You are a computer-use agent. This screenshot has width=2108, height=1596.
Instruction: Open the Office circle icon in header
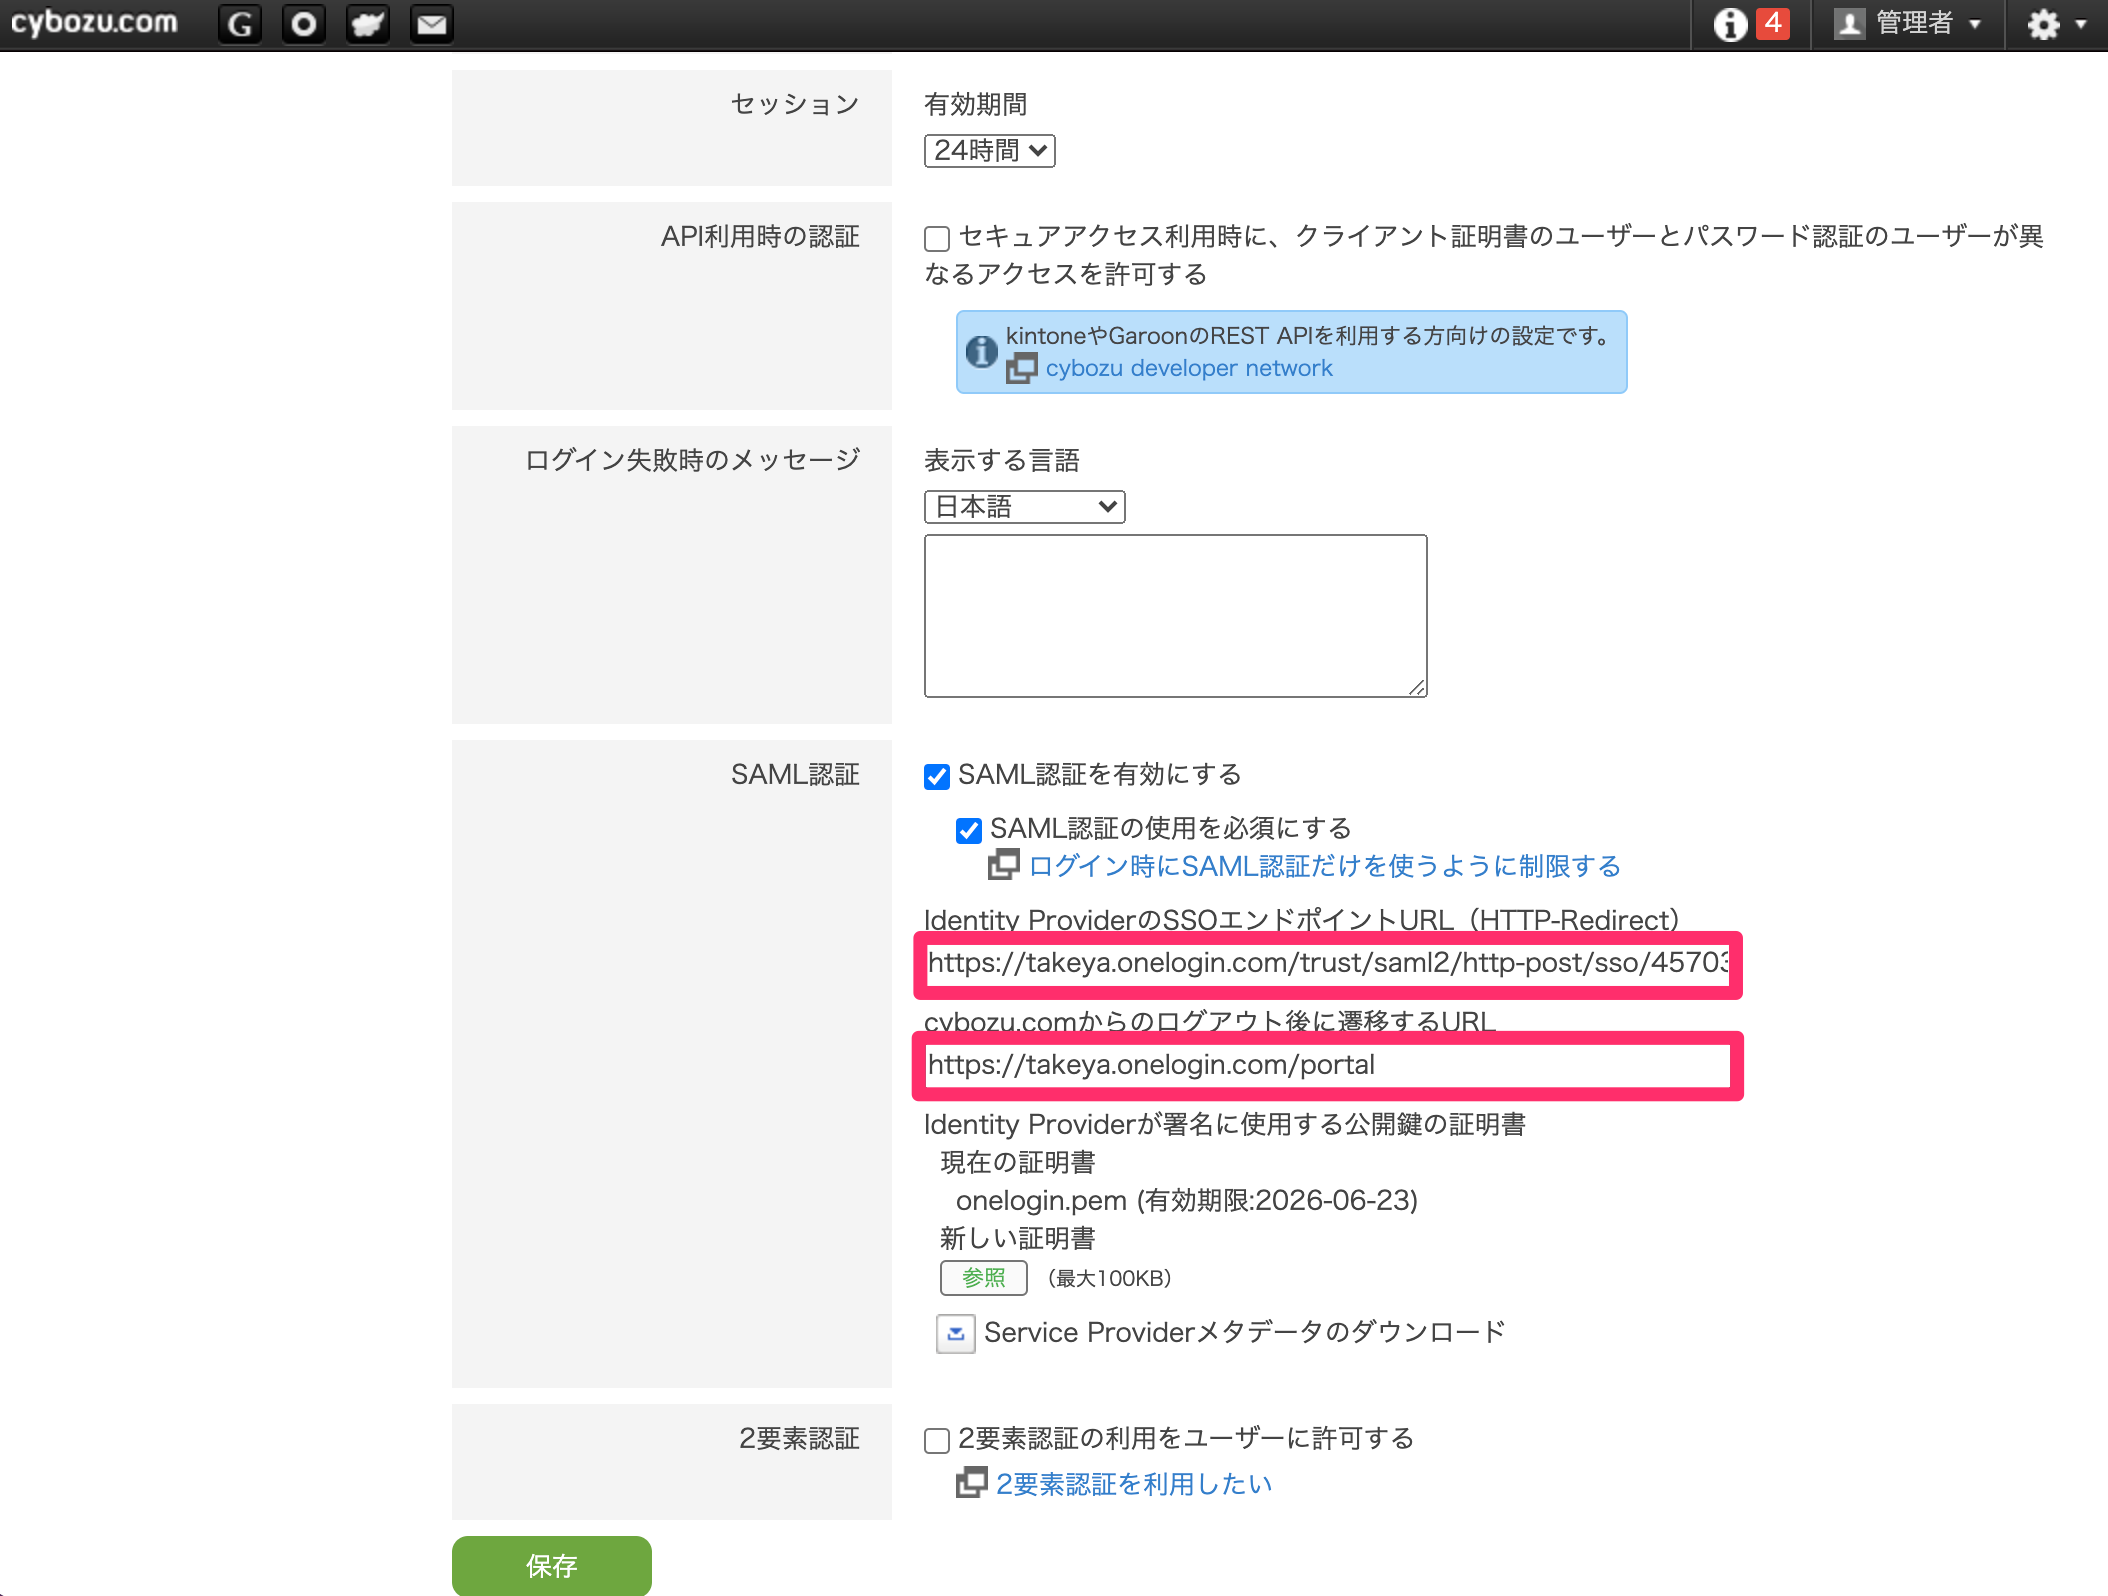(x=304, y=24)
